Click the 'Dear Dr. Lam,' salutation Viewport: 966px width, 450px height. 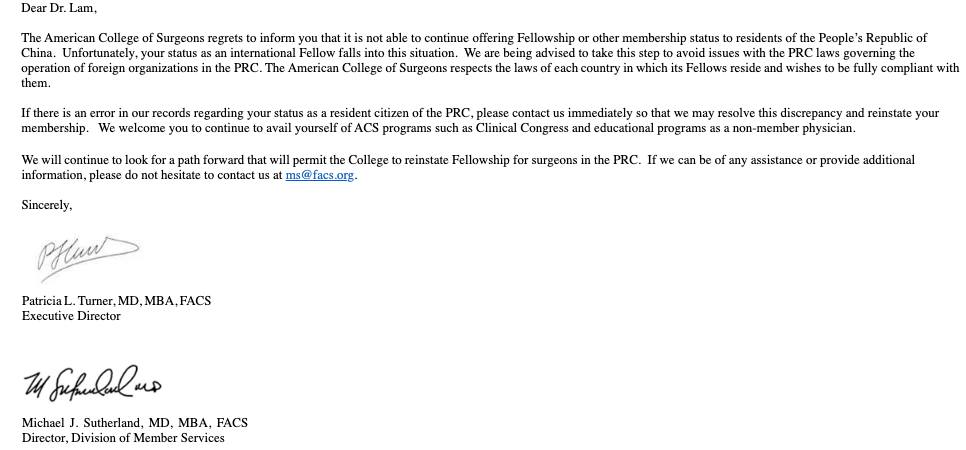tap(59, 8)
